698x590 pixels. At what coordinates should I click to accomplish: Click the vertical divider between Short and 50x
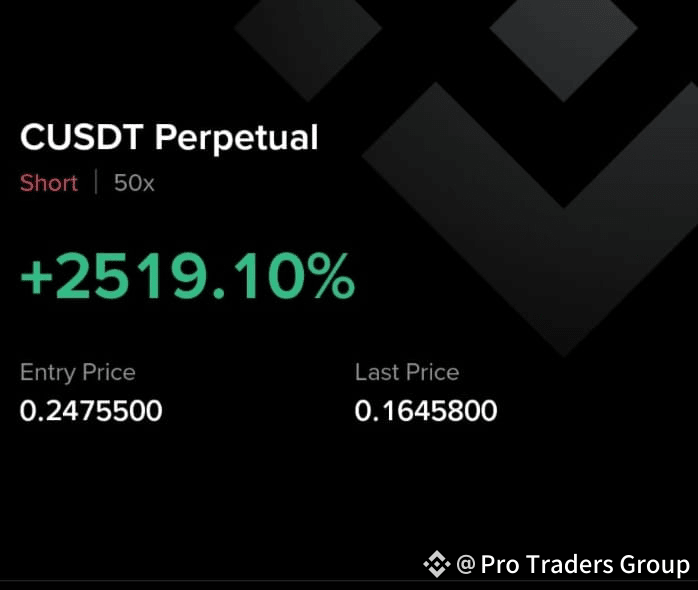(x=96, y=182)
